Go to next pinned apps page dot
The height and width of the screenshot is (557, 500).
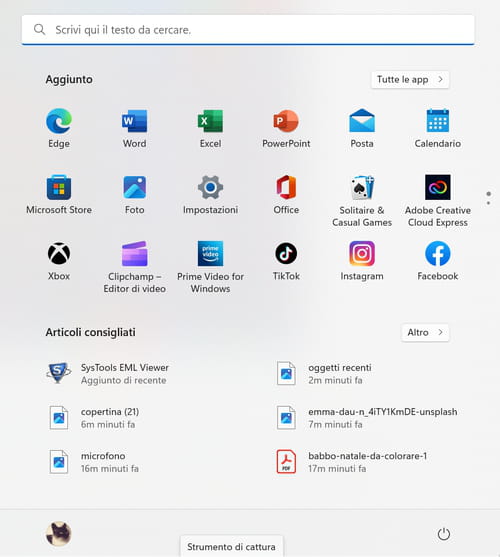point(489,203)
